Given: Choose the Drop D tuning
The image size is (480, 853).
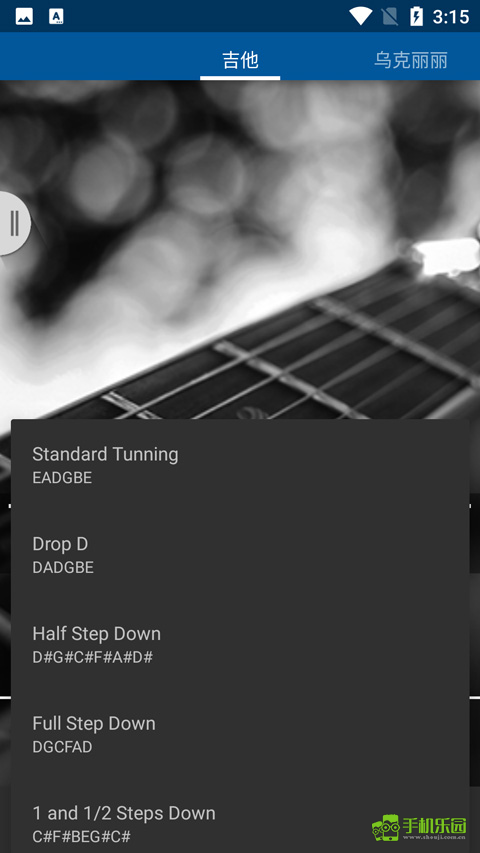Looking at the screenshot, I should pos(240,554).
